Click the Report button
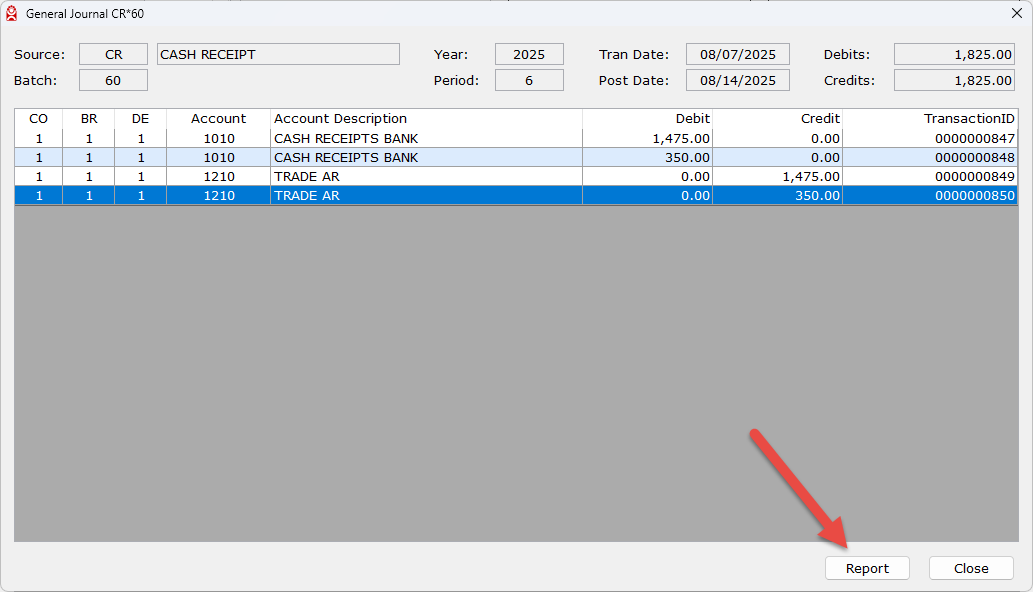Screen dimensions: 1033x592 point(867,568)
